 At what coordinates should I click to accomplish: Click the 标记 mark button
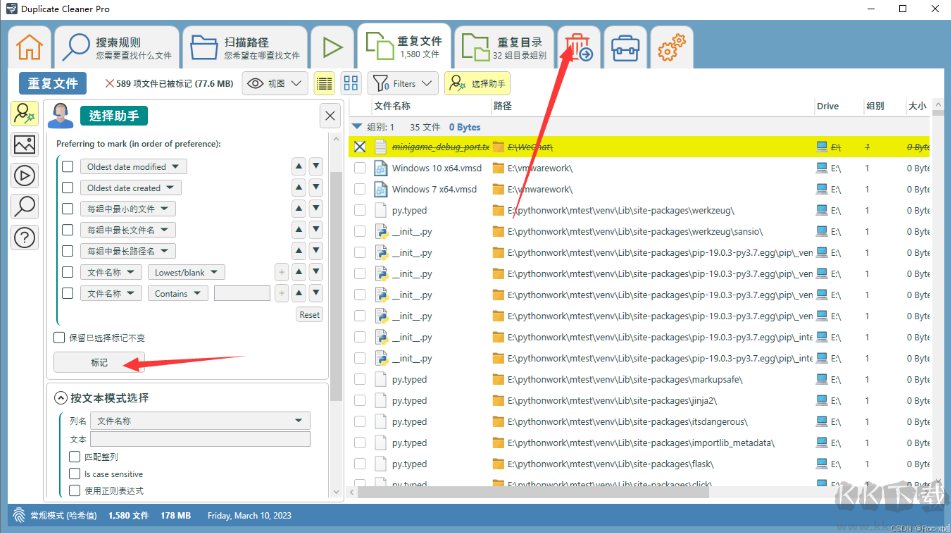coord(99,363)
